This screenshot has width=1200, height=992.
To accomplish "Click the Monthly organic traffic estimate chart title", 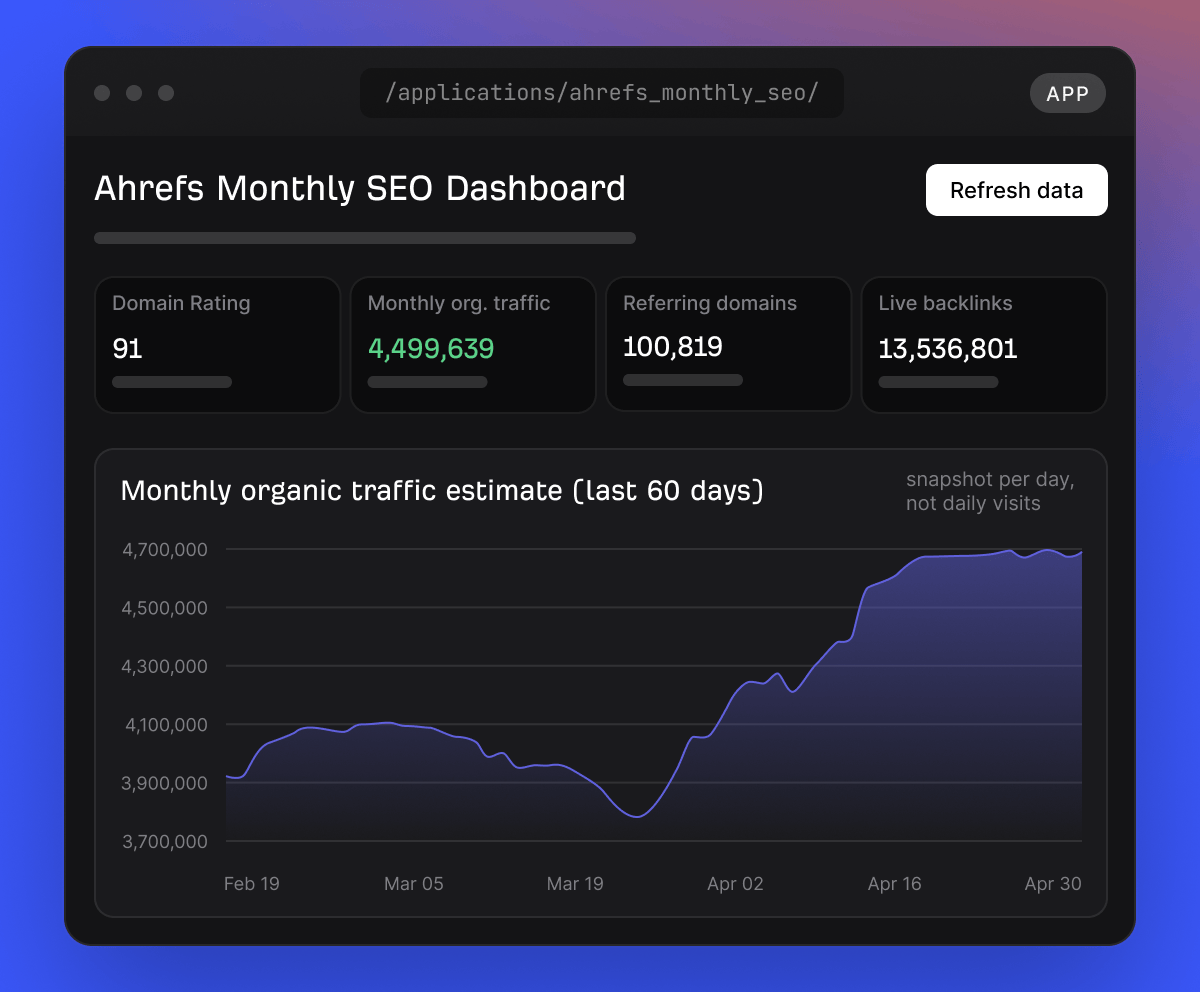I will (442, 491).
